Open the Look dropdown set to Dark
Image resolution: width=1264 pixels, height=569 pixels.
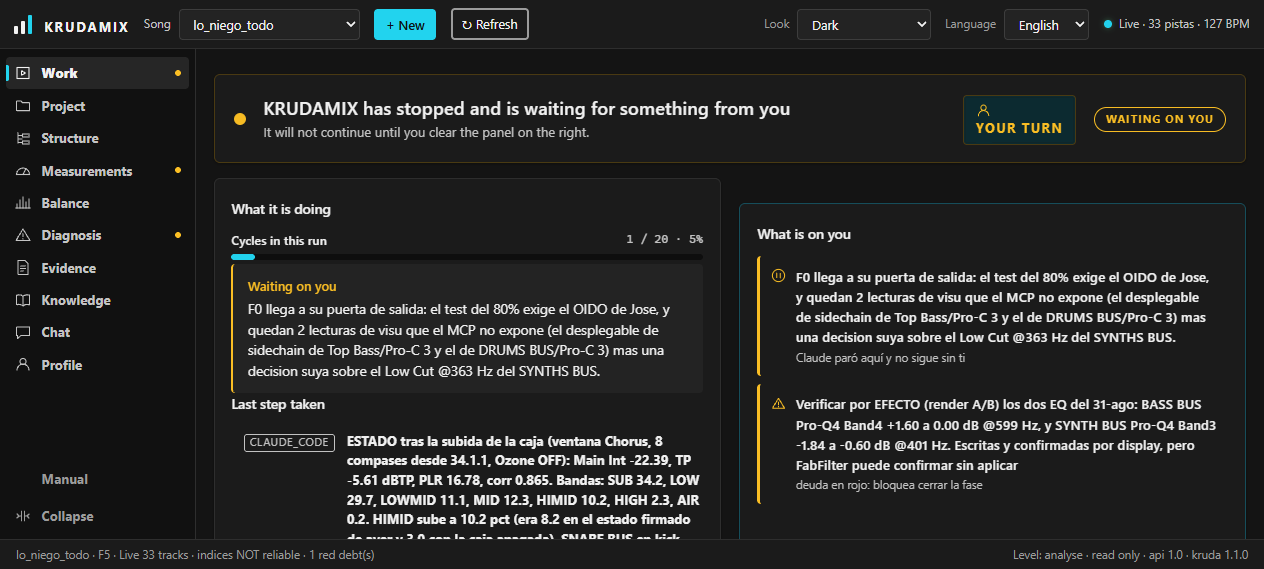point(864,25)
